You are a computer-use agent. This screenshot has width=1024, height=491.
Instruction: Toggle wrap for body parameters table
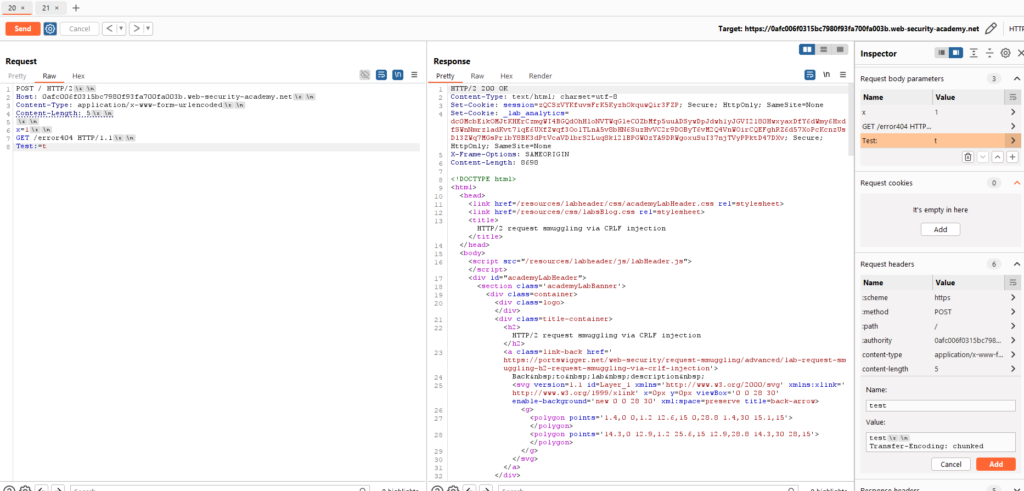click(x=1013, y=97)
